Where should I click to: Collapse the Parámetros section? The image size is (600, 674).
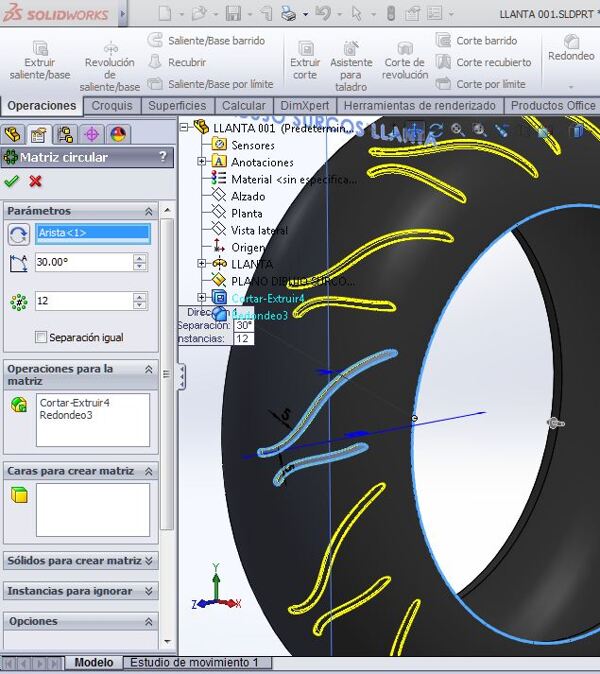[x=149, y=211]
